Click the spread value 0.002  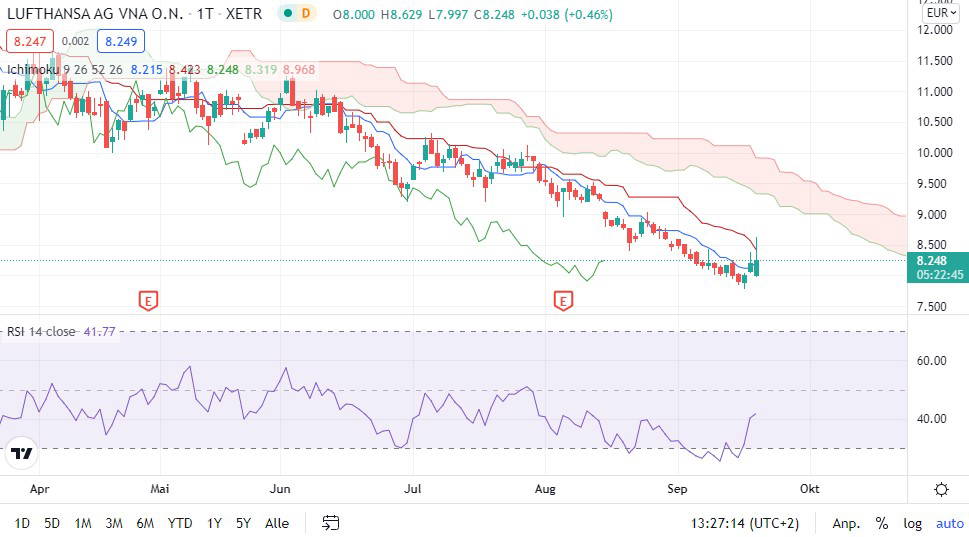pos(75,41)
